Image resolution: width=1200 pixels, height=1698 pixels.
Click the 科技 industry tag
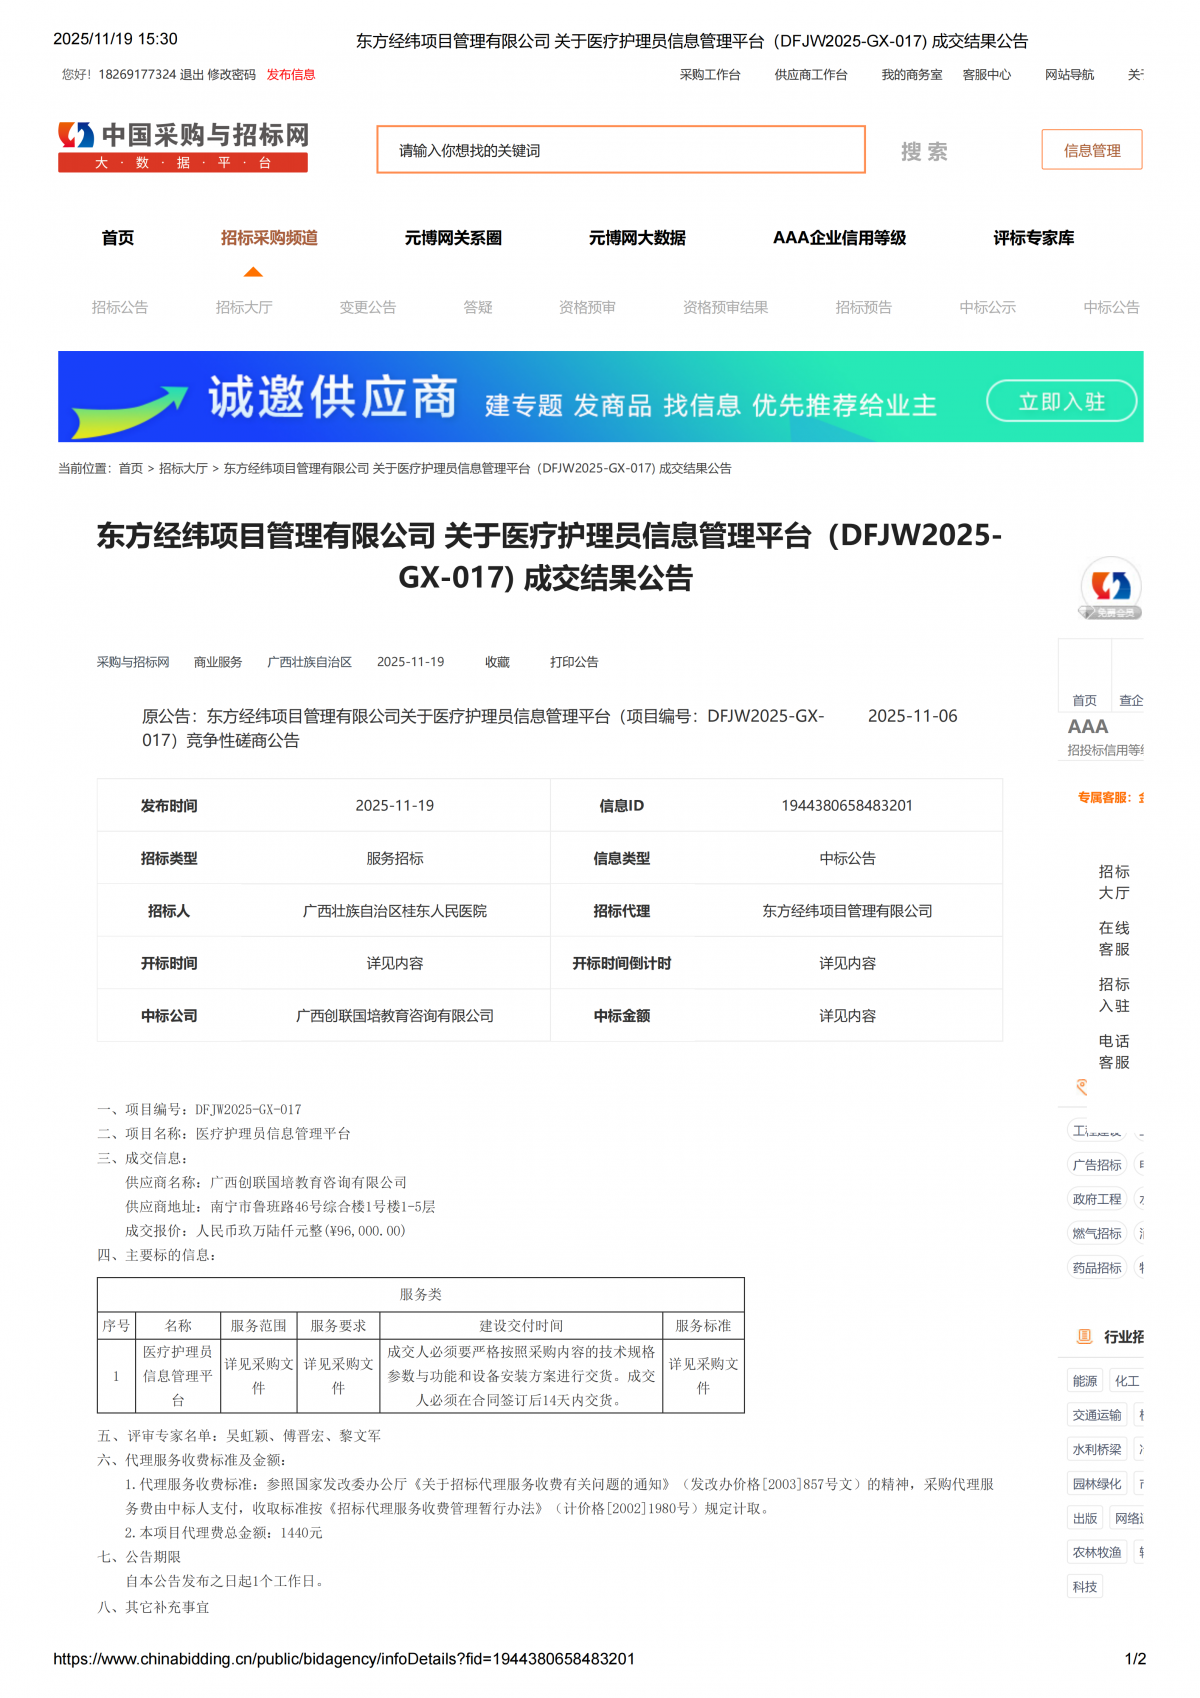click(1085, 1587)
